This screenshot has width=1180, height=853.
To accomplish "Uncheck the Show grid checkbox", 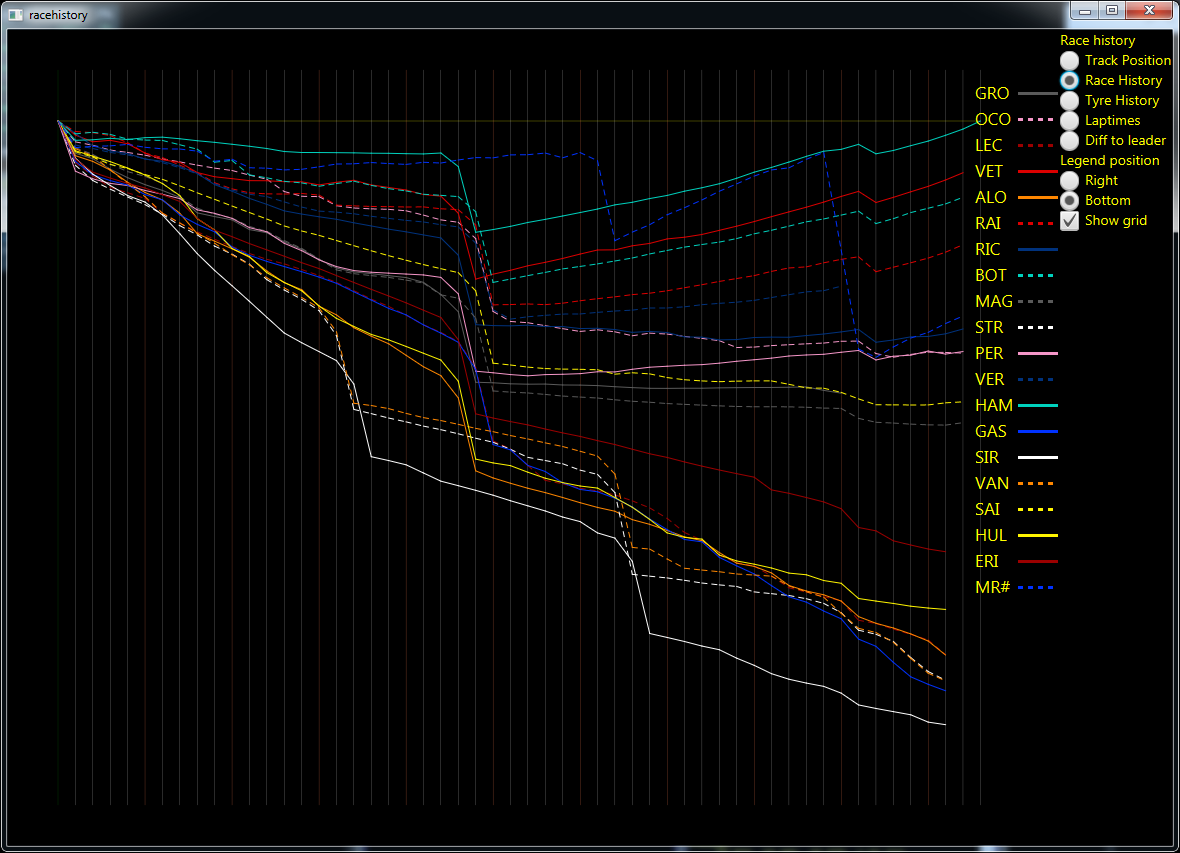I will (1069, 220).
